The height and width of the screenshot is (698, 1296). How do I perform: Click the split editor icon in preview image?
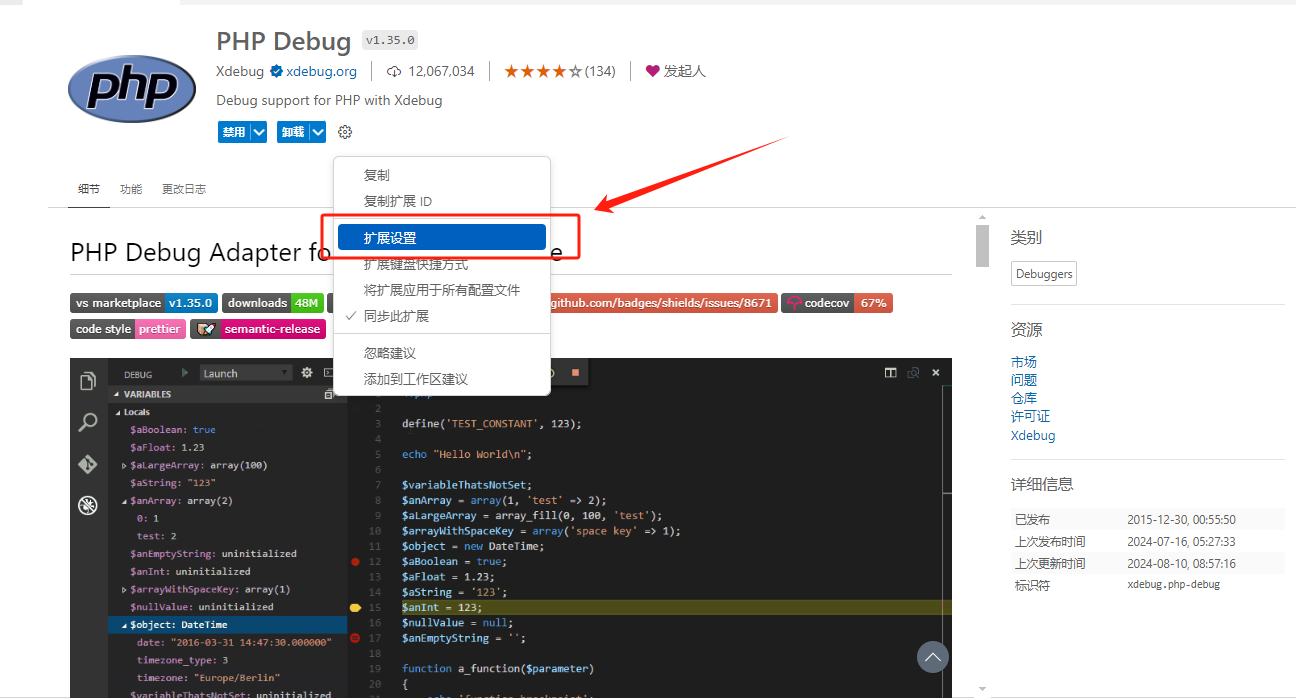point(890,373)
